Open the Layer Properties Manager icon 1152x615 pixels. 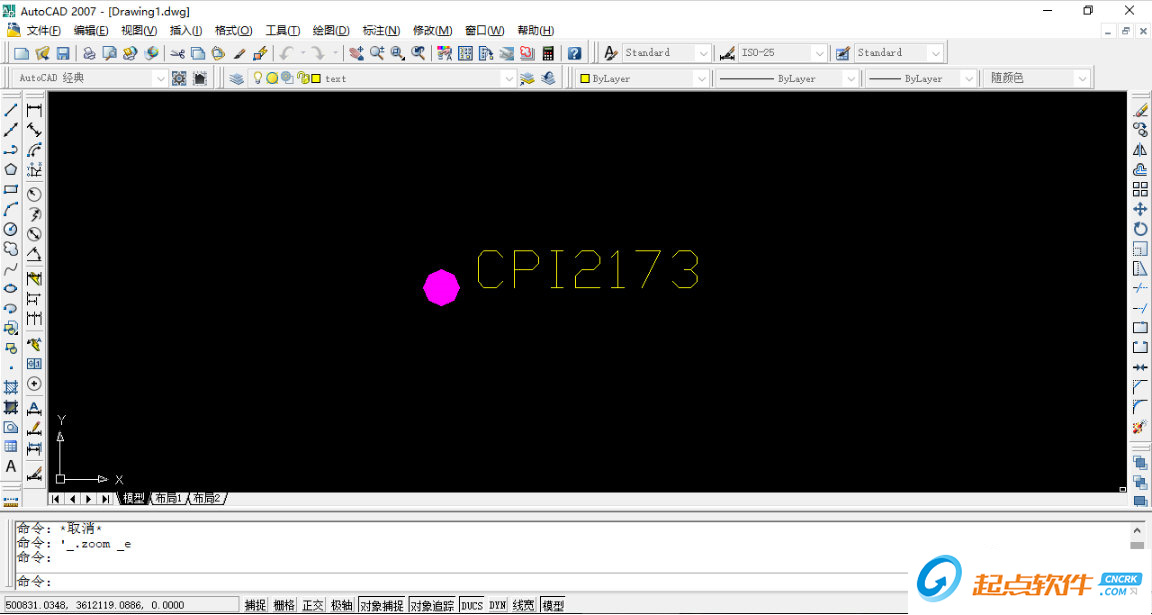[x=236, y=78]
